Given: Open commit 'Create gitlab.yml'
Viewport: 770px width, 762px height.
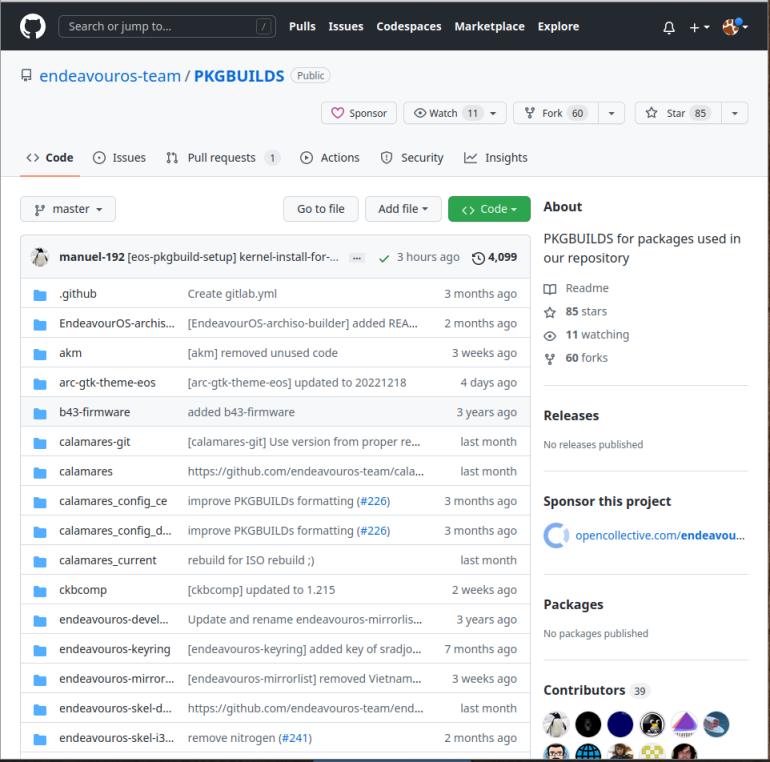Looking at the screenshot, I should pos(232,294).
